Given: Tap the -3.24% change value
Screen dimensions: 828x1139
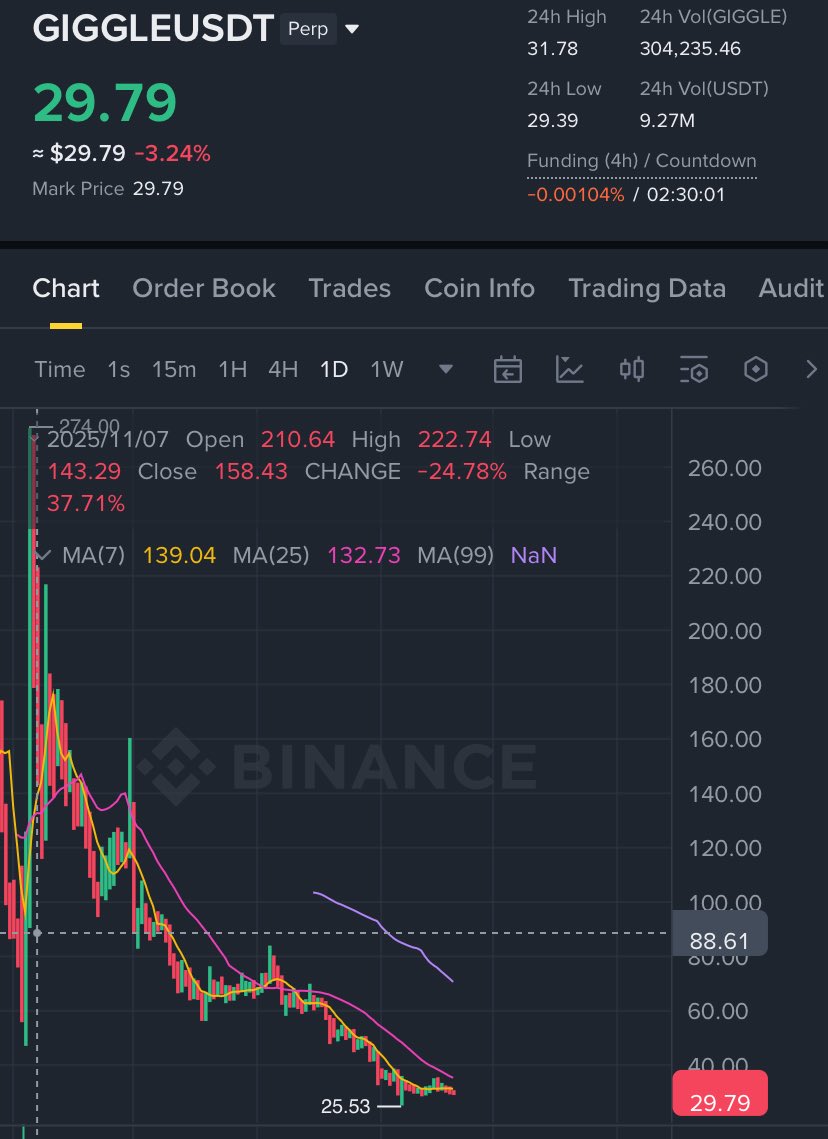Looking at the screenshot, I should pyautogui.click(x=173, y=154).
